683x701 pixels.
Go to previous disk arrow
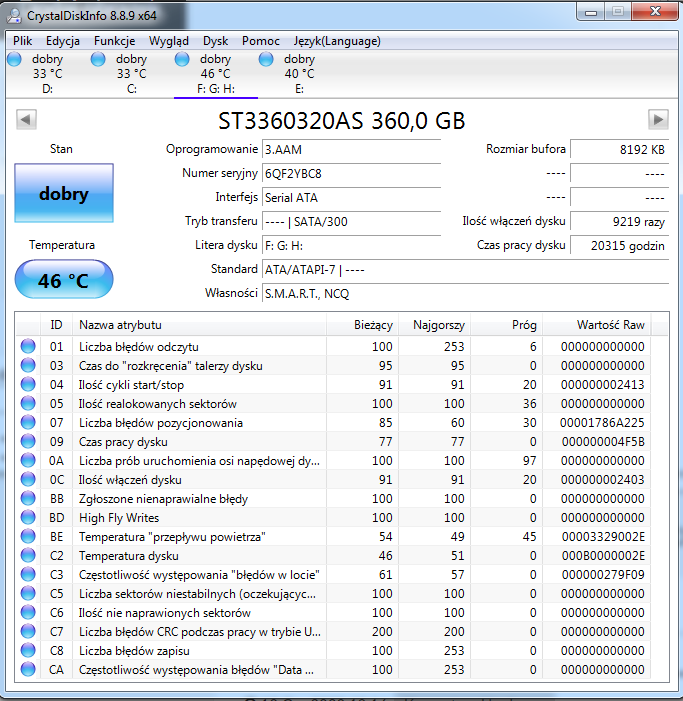coord(26,119)
